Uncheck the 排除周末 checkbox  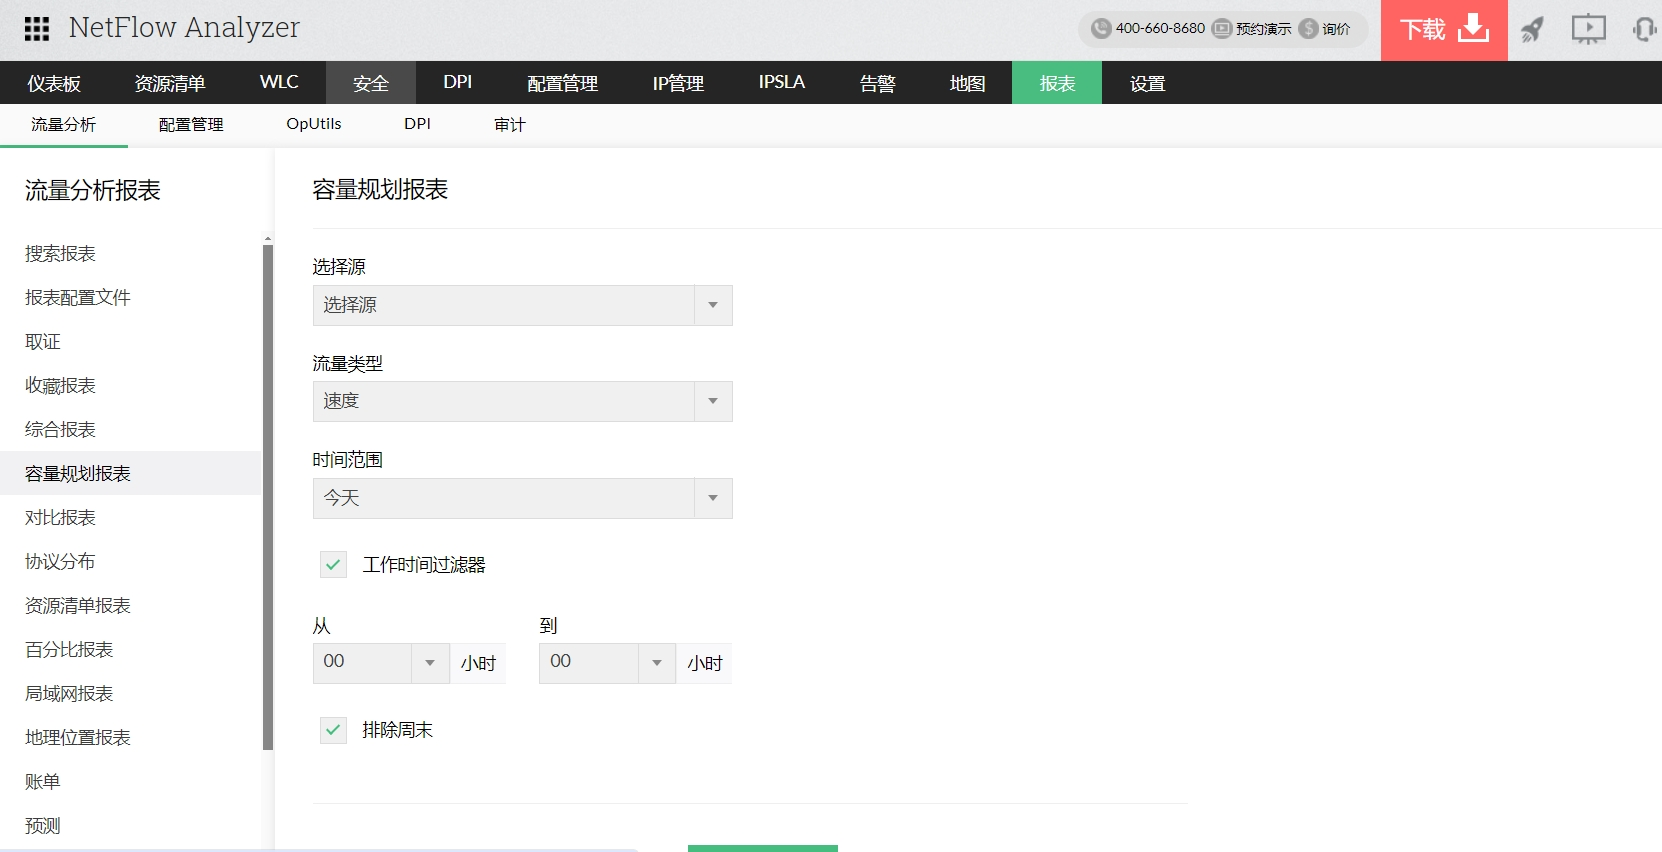tap(333, 730)
